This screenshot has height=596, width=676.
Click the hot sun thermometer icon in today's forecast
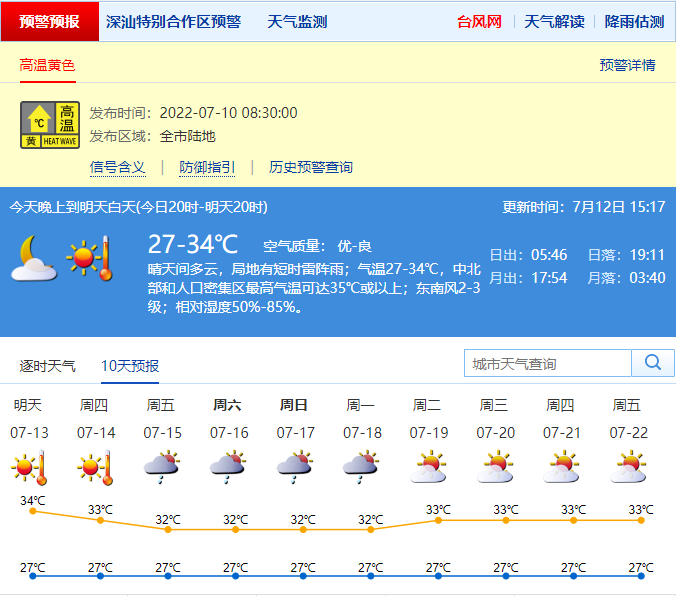point(90,258)
